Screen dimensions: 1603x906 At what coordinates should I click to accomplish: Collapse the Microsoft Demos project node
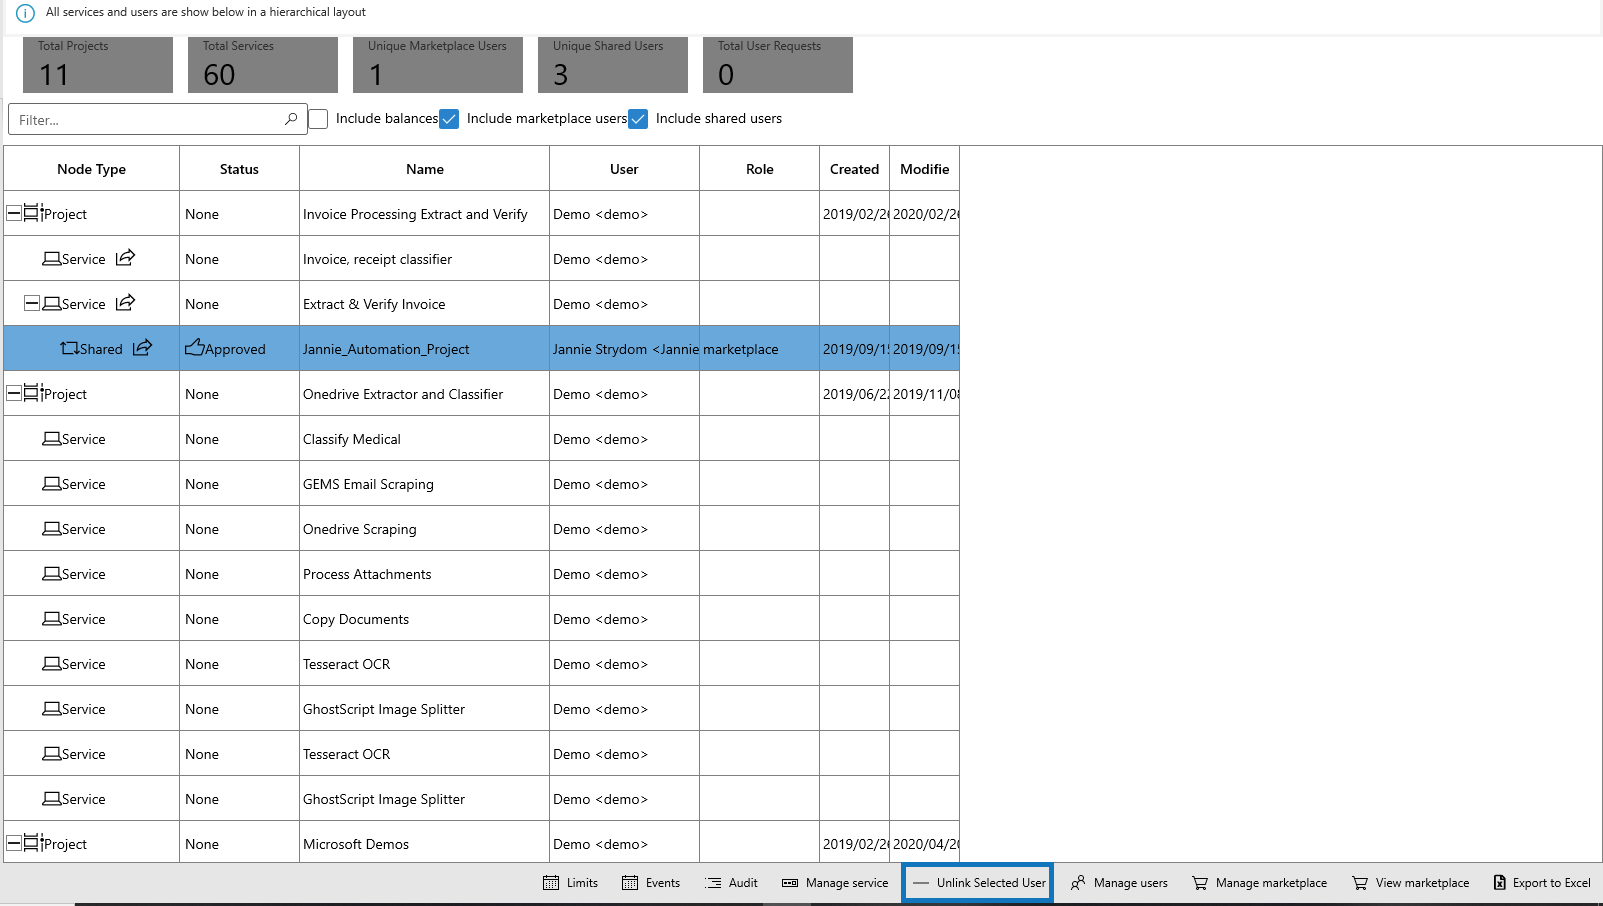pyautogui.click(x=14, y=843)
